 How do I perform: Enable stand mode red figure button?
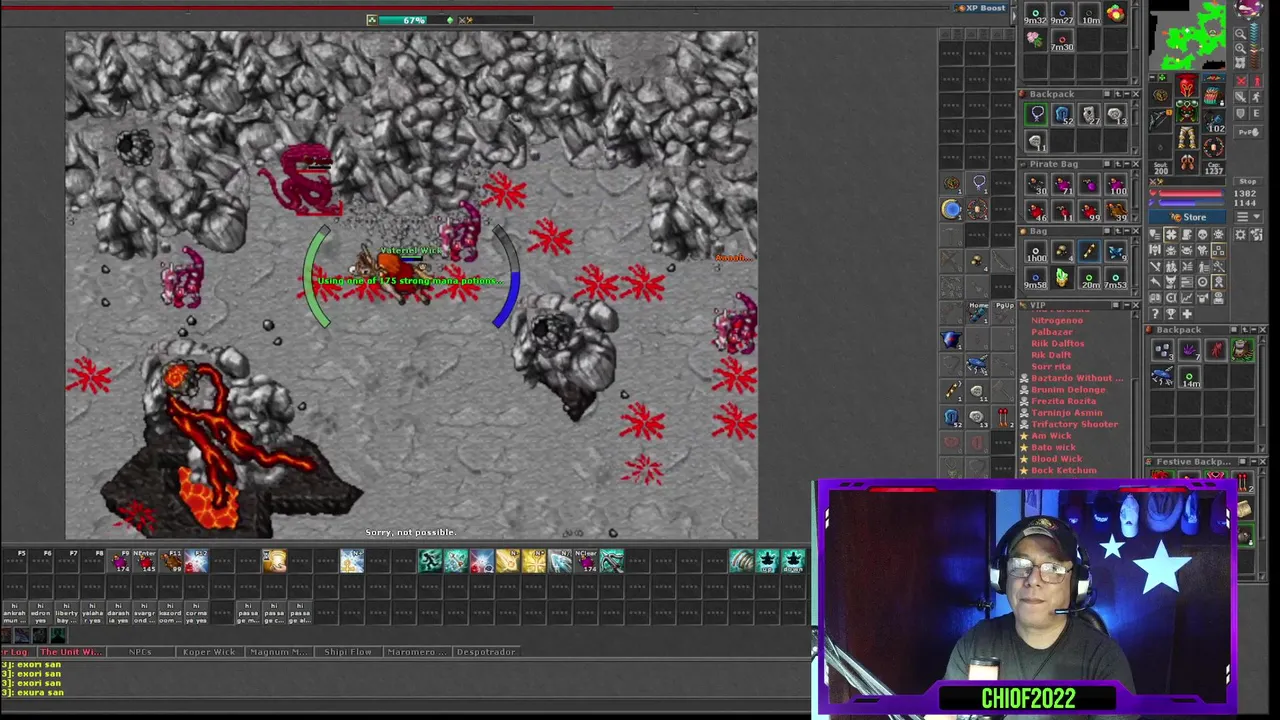[1256, 81]
